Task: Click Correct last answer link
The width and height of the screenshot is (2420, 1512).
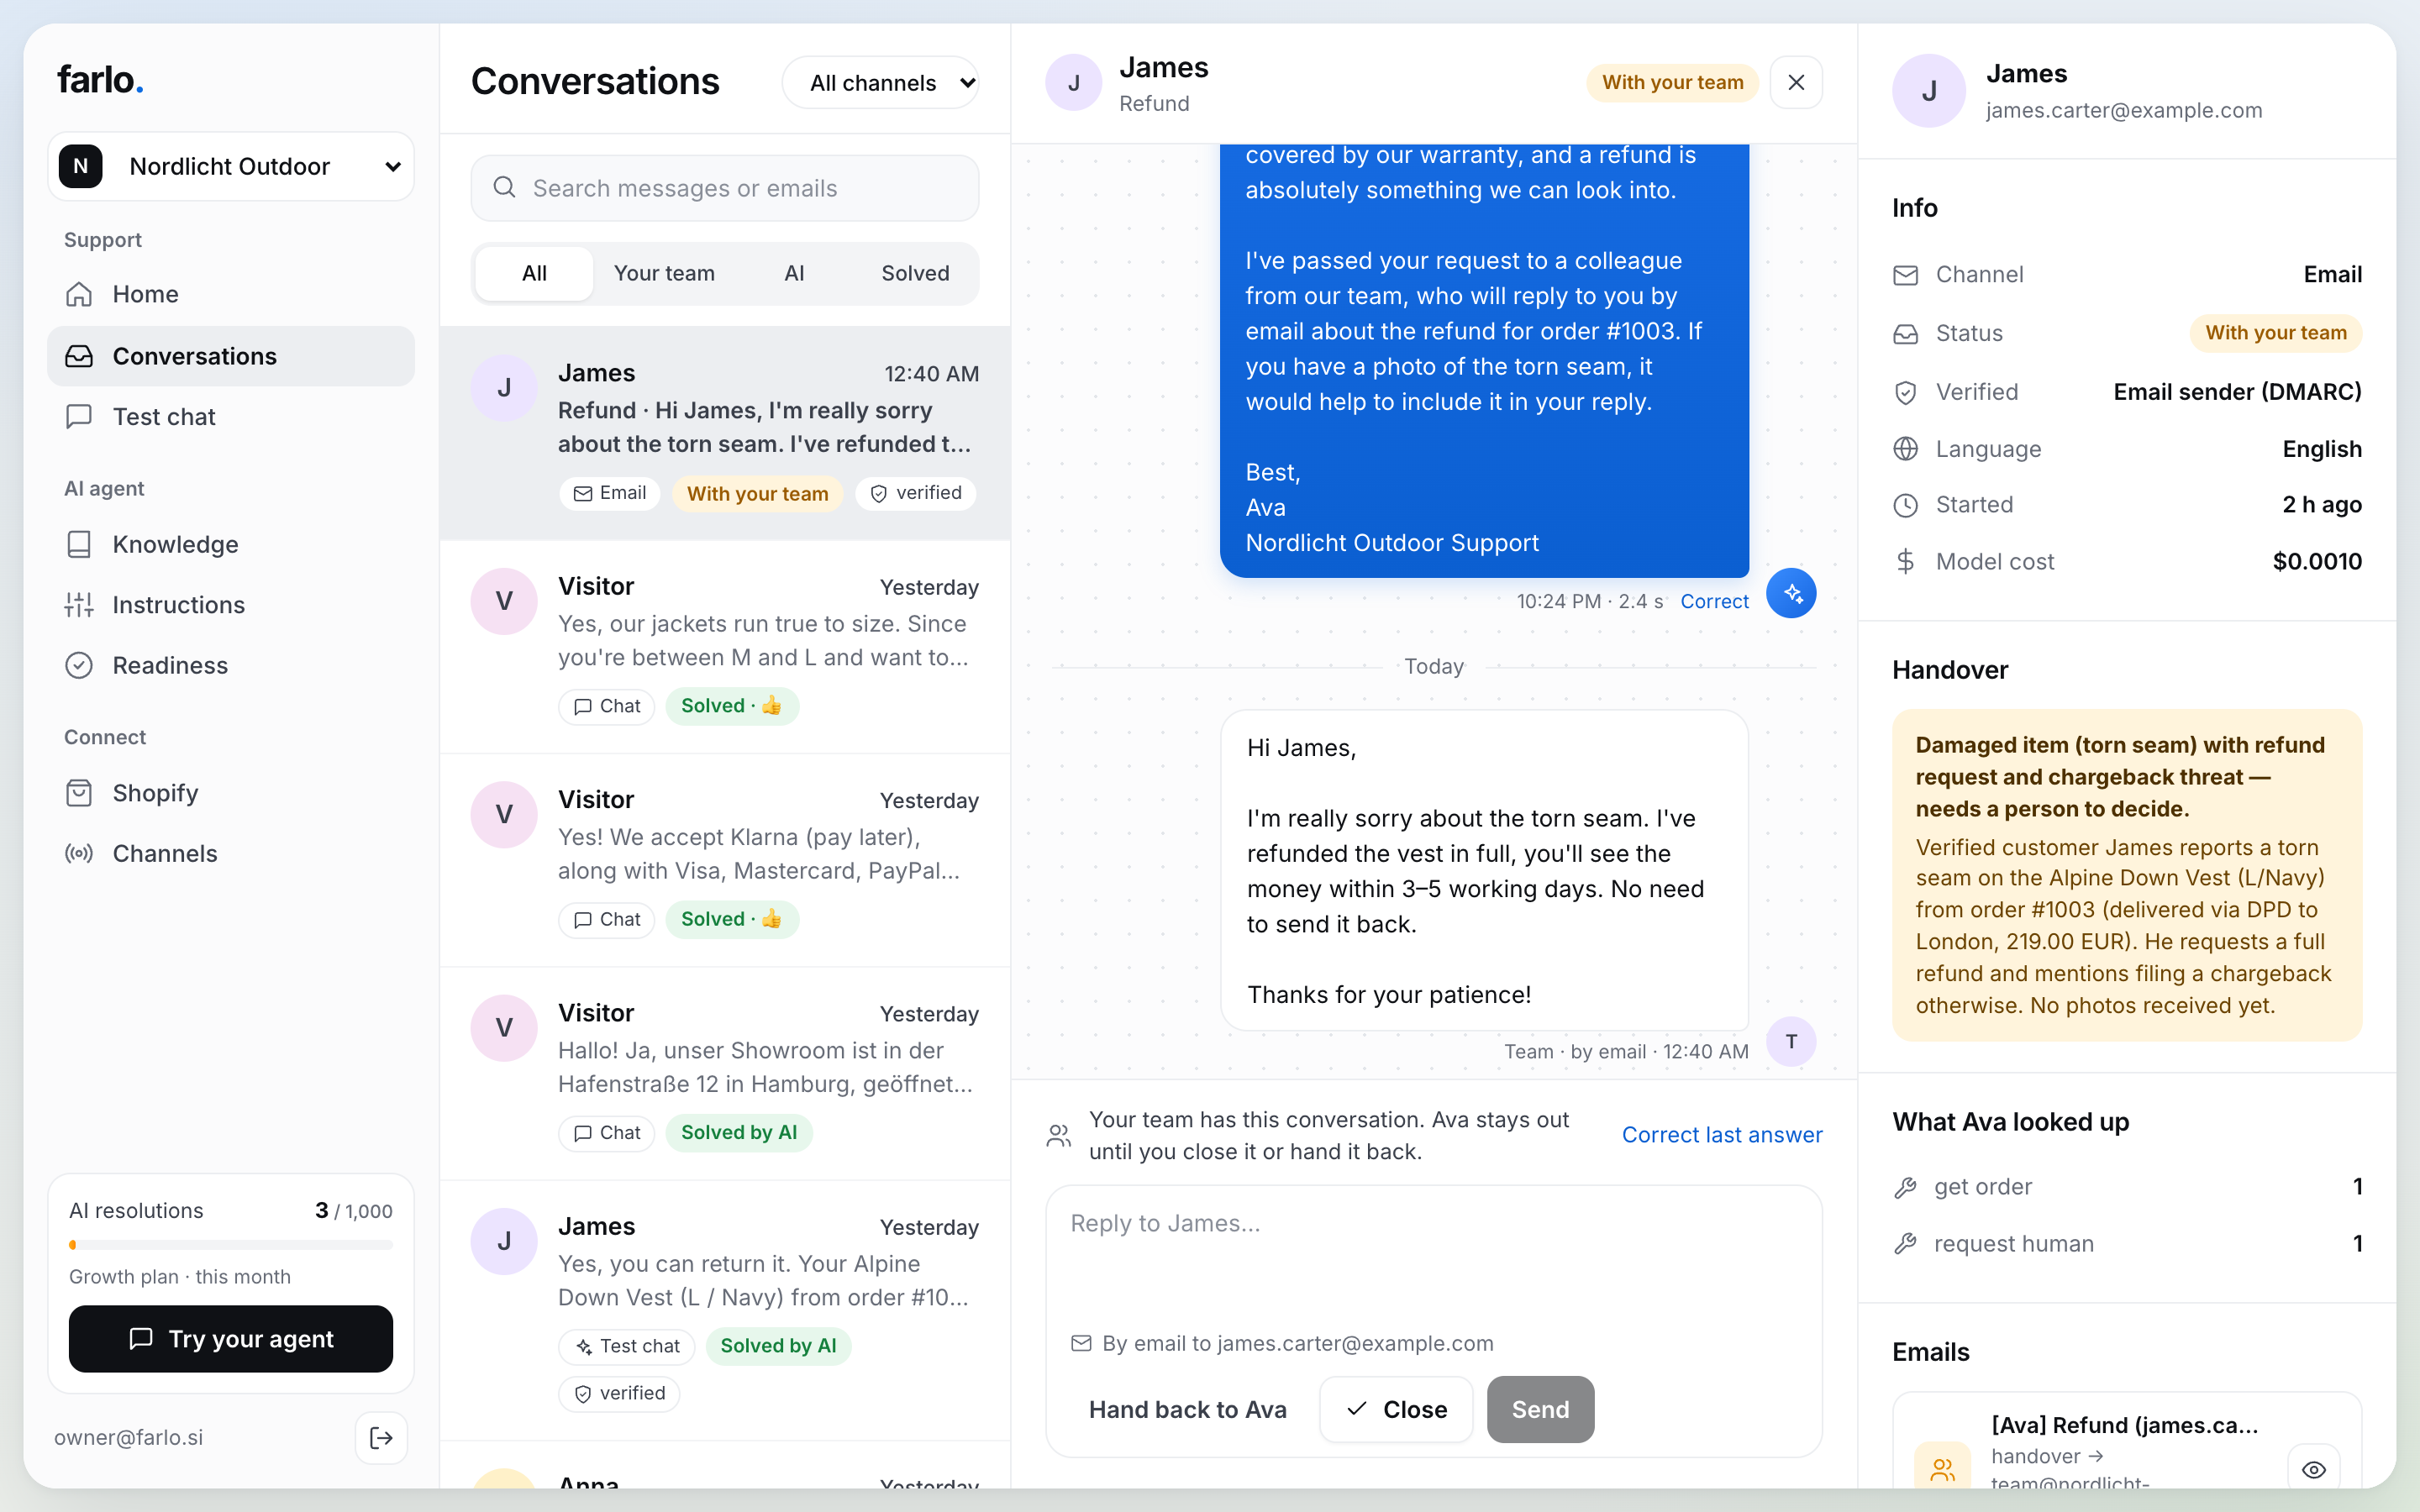Action: click(x=1722, y=1135)
